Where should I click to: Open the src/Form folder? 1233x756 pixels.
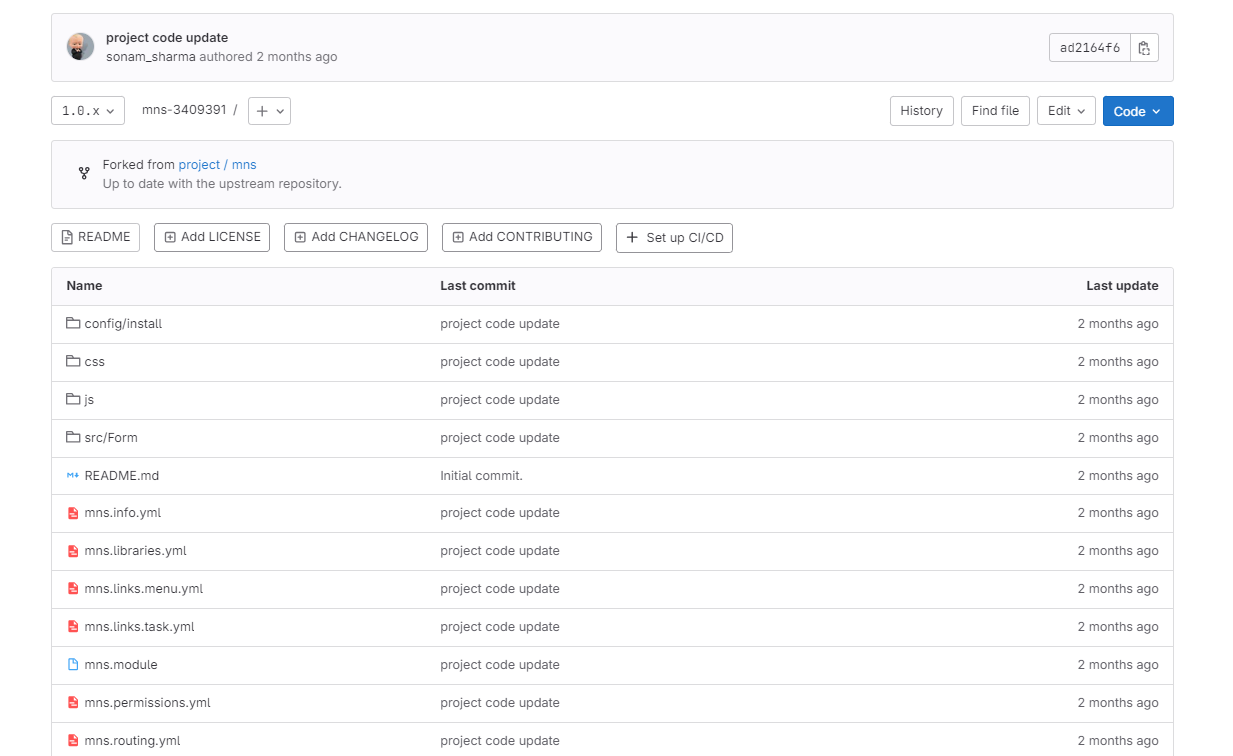pos(111,438)
